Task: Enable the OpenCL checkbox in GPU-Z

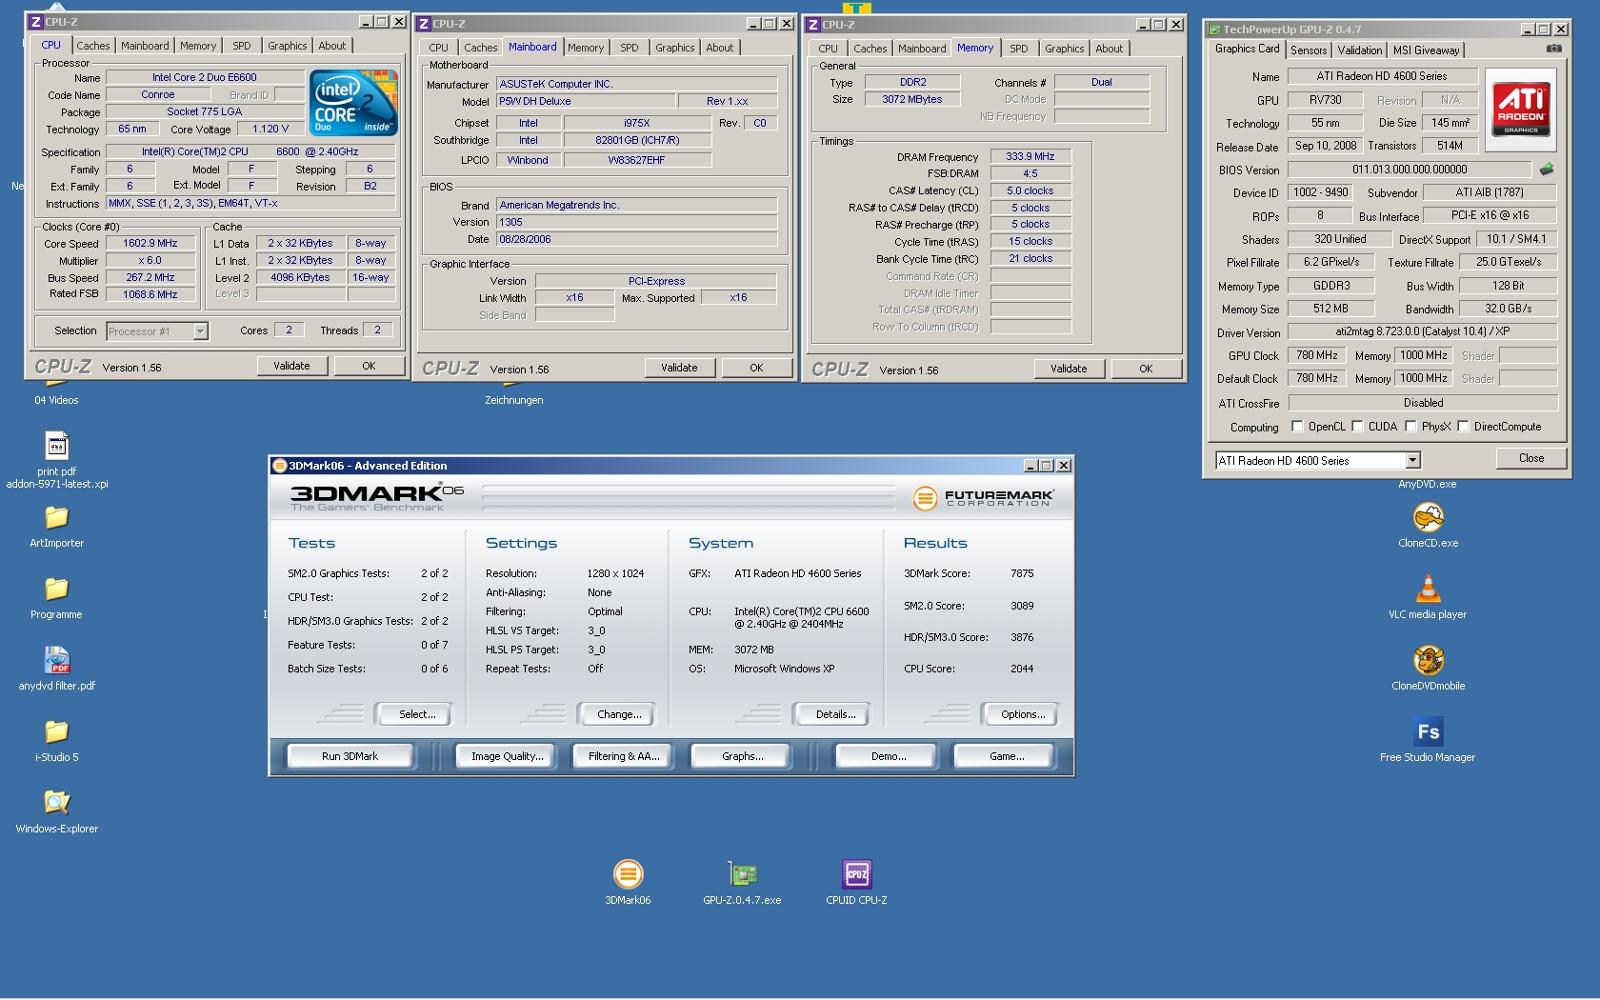Action: tap(1297, 426)
